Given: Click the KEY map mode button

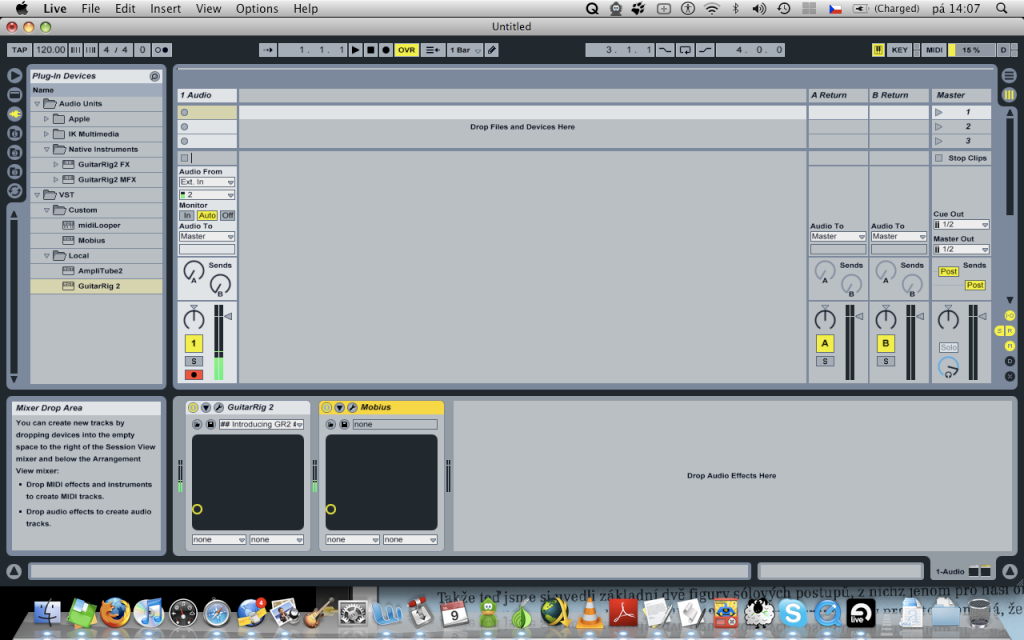Looking at the screenshot, I should tap(899, 50).
